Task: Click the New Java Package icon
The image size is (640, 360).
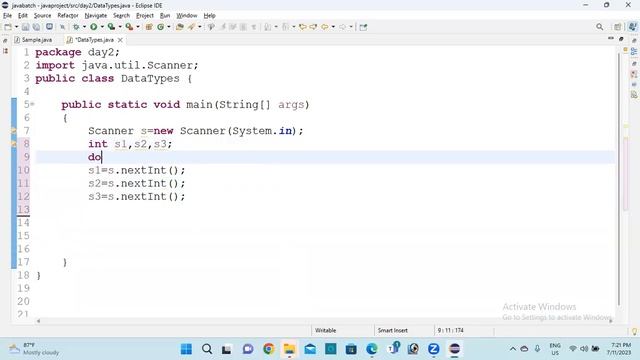Action: click(x=149, y=27)
